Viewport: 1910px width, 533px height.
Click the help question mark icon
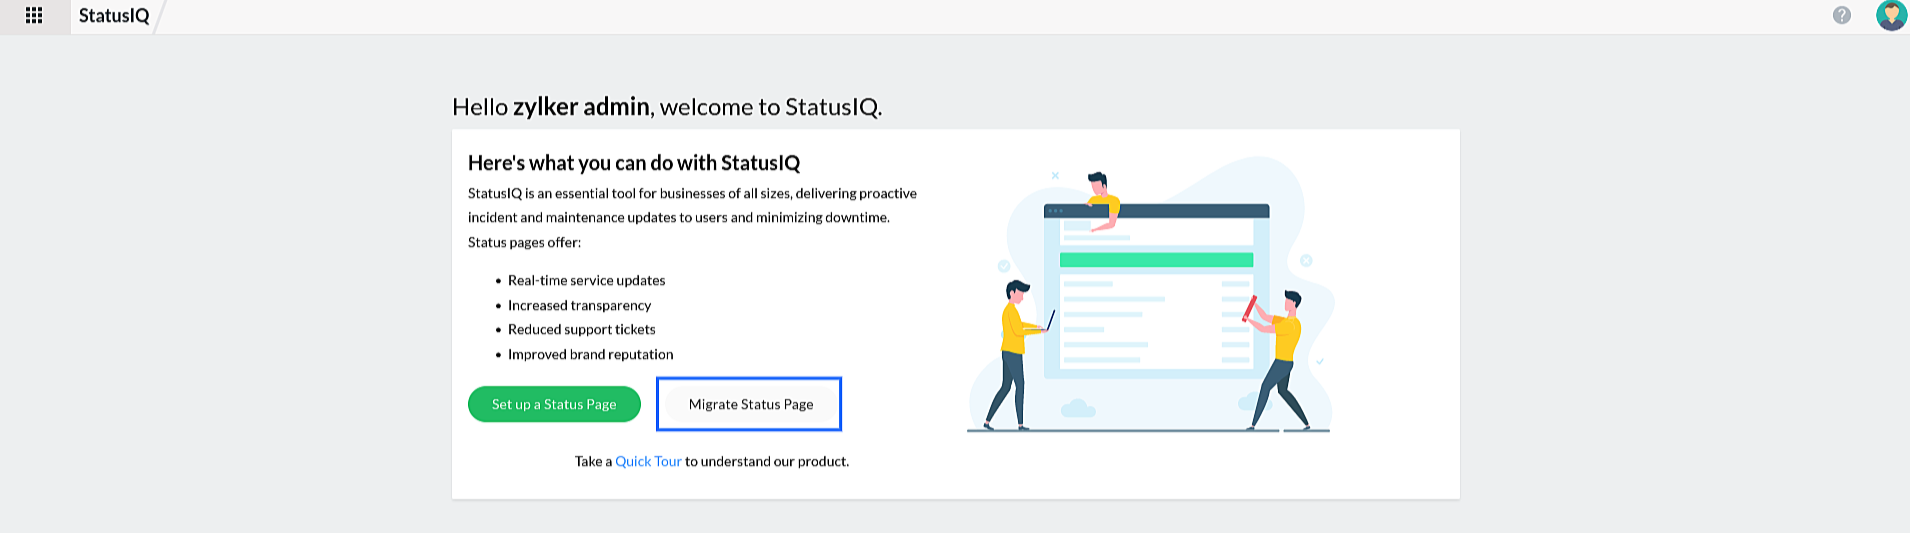click(x=1841, y=16)
